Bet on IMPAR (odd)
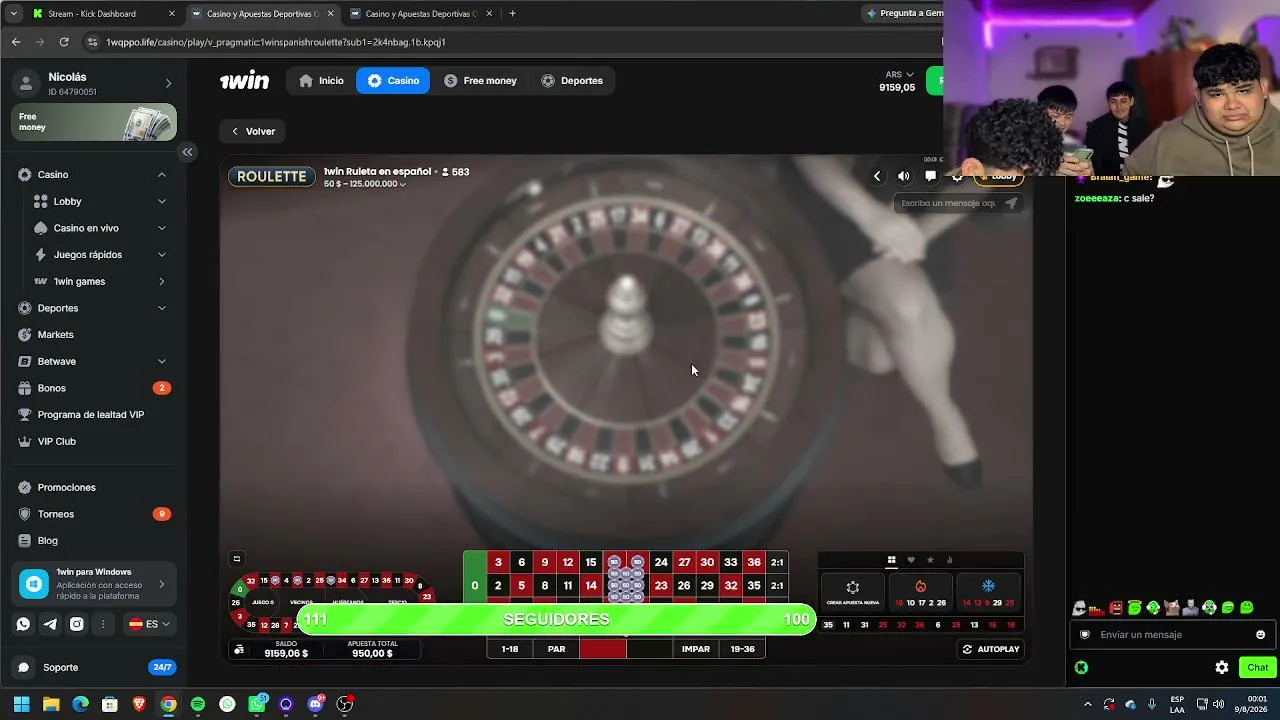1280x720 pixels. pyautogui.click(x=696, y=649)
